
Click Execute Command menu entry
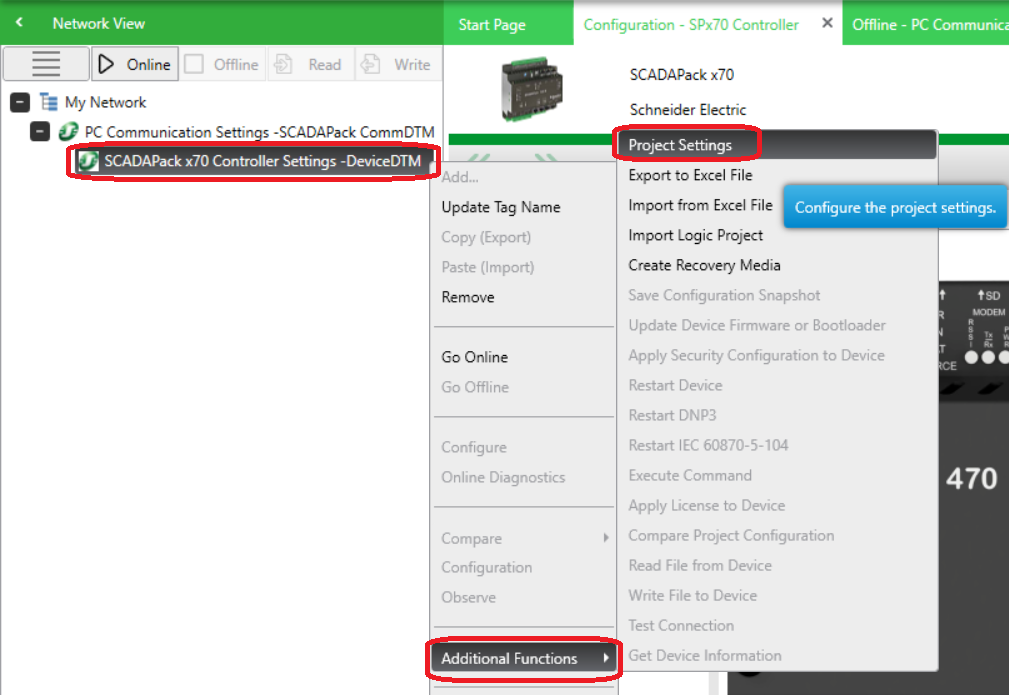[777, 476]
